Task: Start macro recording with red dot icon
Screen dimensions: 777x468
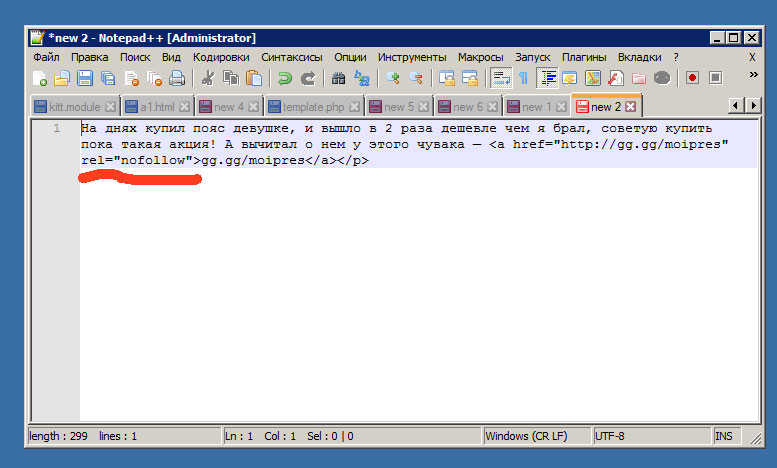Action: point(692,78)
